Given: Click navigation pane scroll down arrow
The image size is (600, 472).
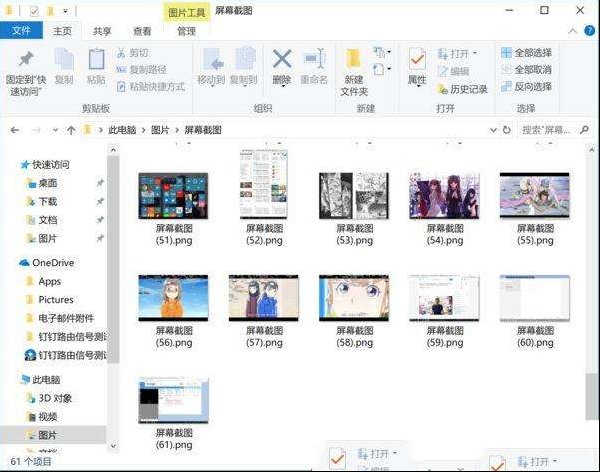Looking at the screenshot, I should (113, 446).
